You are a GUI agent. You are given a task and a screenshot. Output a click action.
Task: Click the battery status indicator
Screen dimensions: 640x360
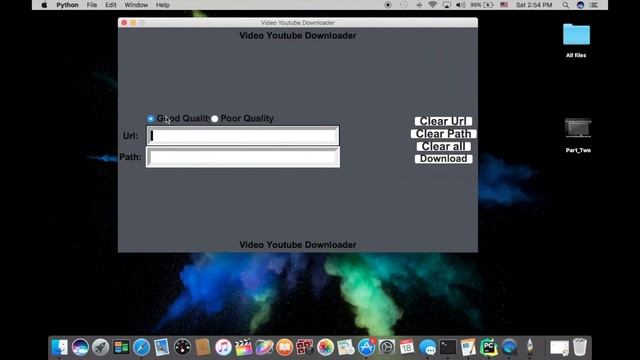coord(482,5)
